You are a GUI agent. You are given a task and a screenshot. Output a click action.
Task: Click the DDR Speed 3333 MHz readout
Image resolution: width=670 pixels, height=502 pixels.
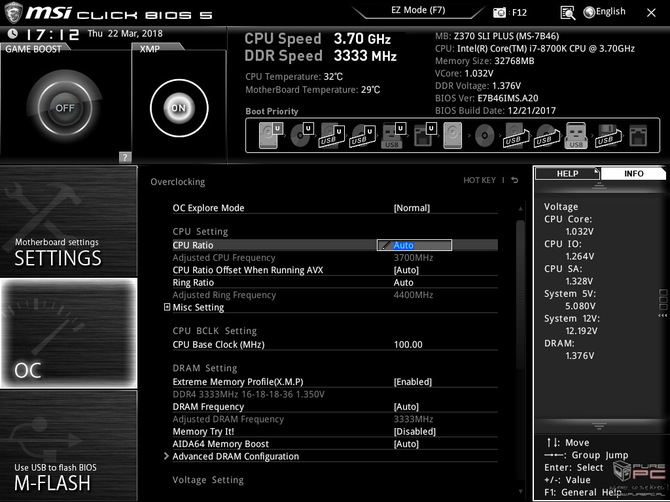[x=320, y=56]
